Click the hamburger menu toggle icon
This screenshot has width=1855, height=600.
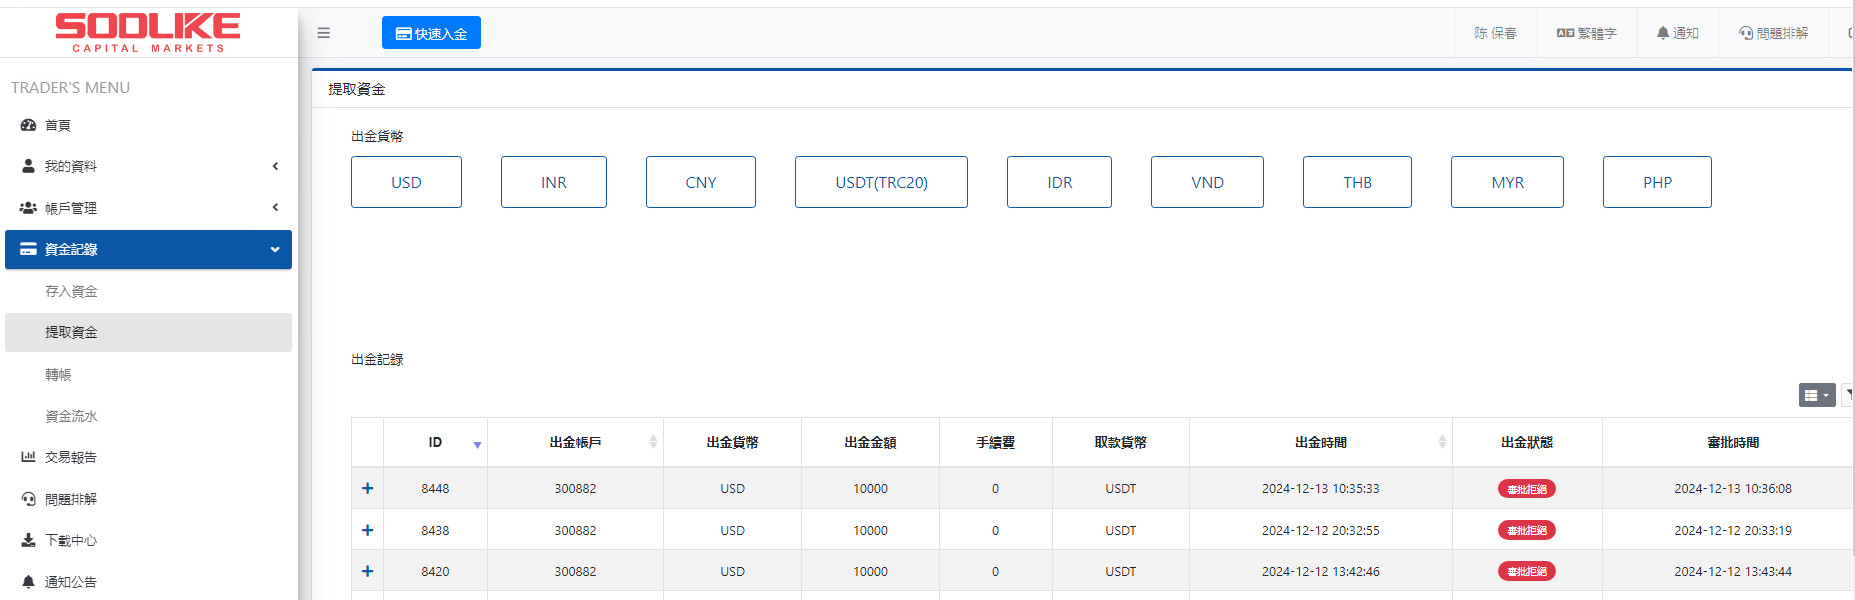[323, 33]
